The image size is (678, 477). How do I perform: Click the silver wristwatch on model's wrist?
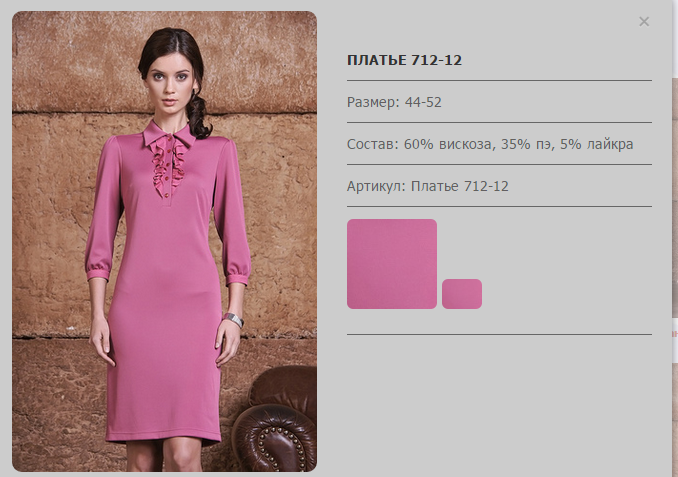click(x=234, y=320)
